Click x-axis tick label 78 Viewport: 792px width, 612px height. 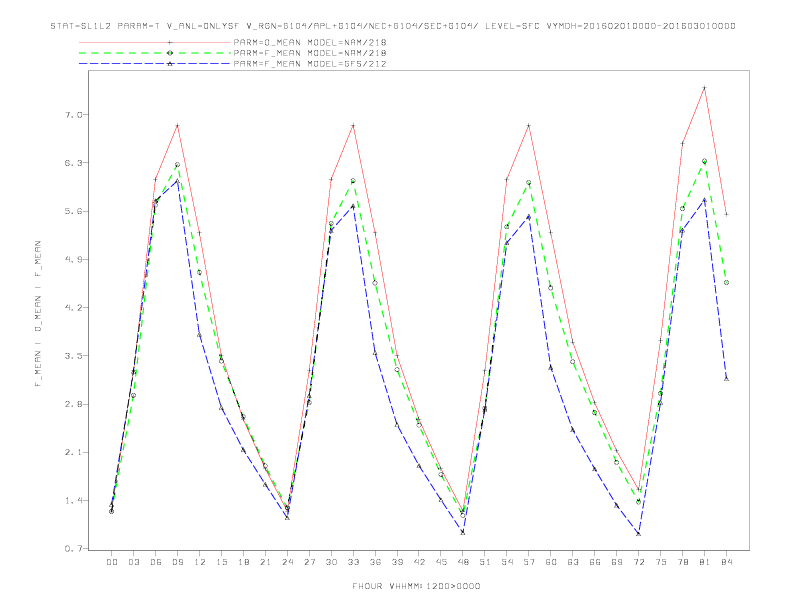[x=683, y=562]
